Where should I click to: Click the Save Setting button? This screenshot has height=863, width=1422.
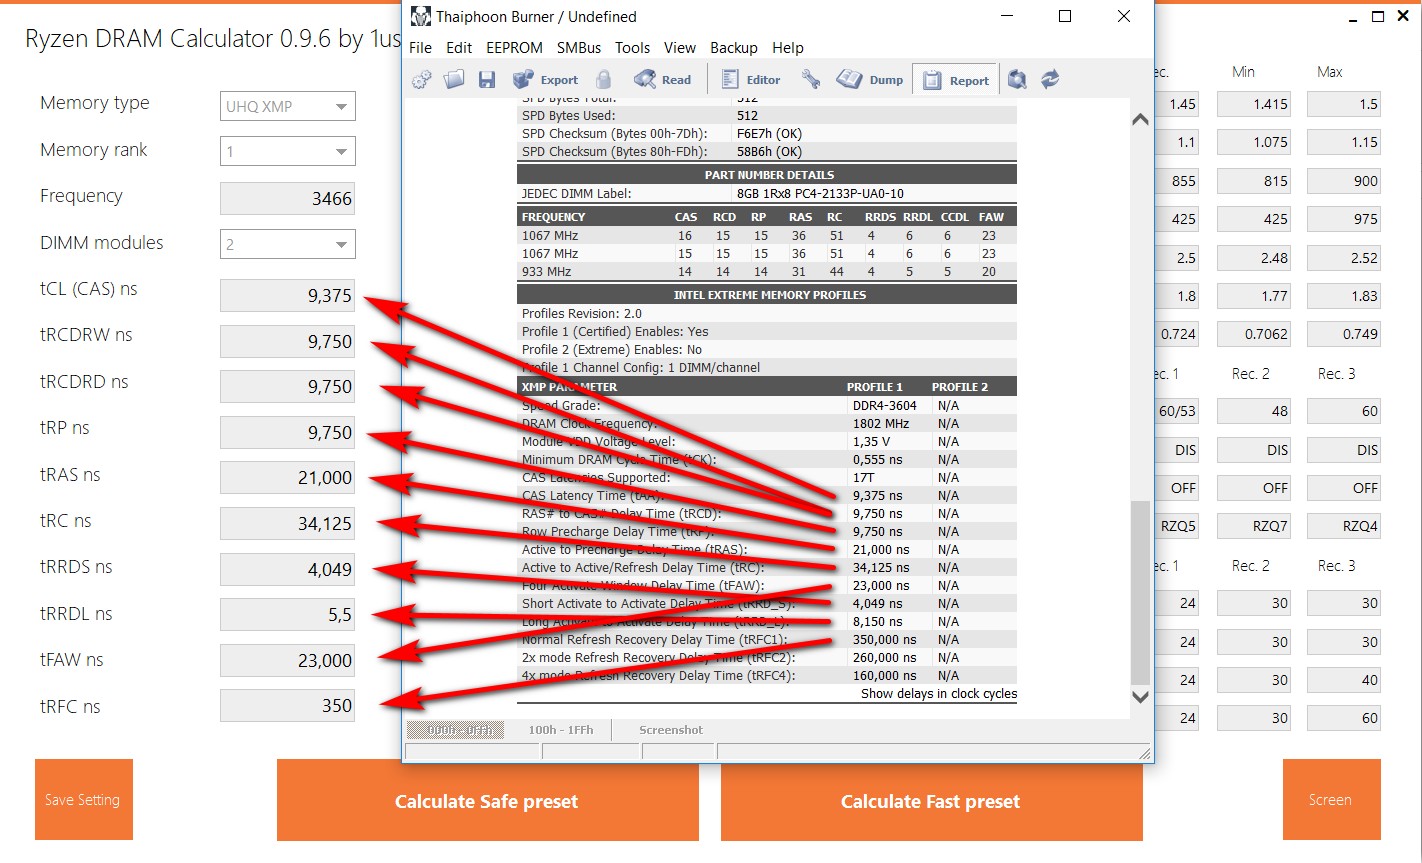click(84, 800)
